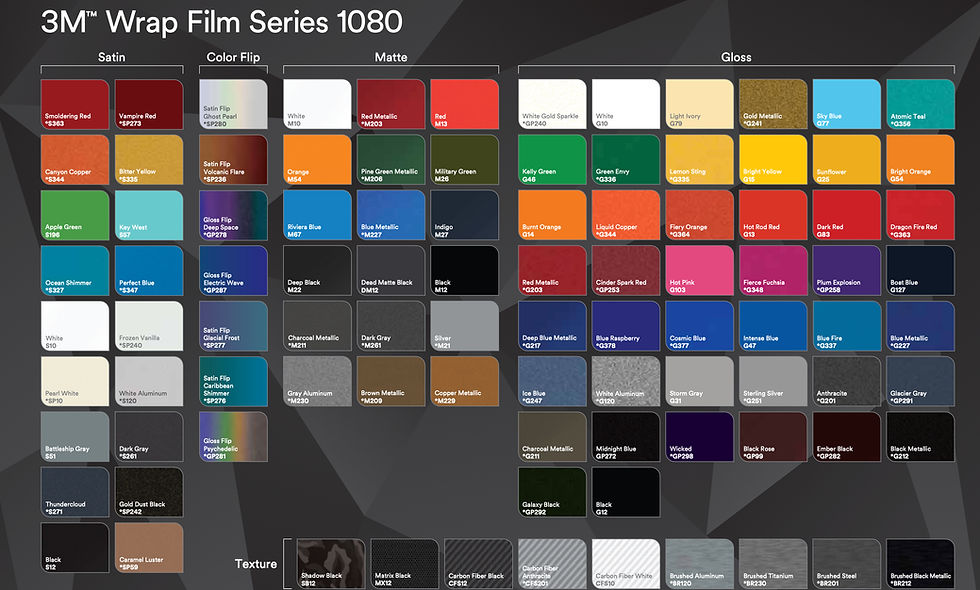Choose the Canyon Copper S344 swatch
The image size is (980, 590).
(75, 160)
